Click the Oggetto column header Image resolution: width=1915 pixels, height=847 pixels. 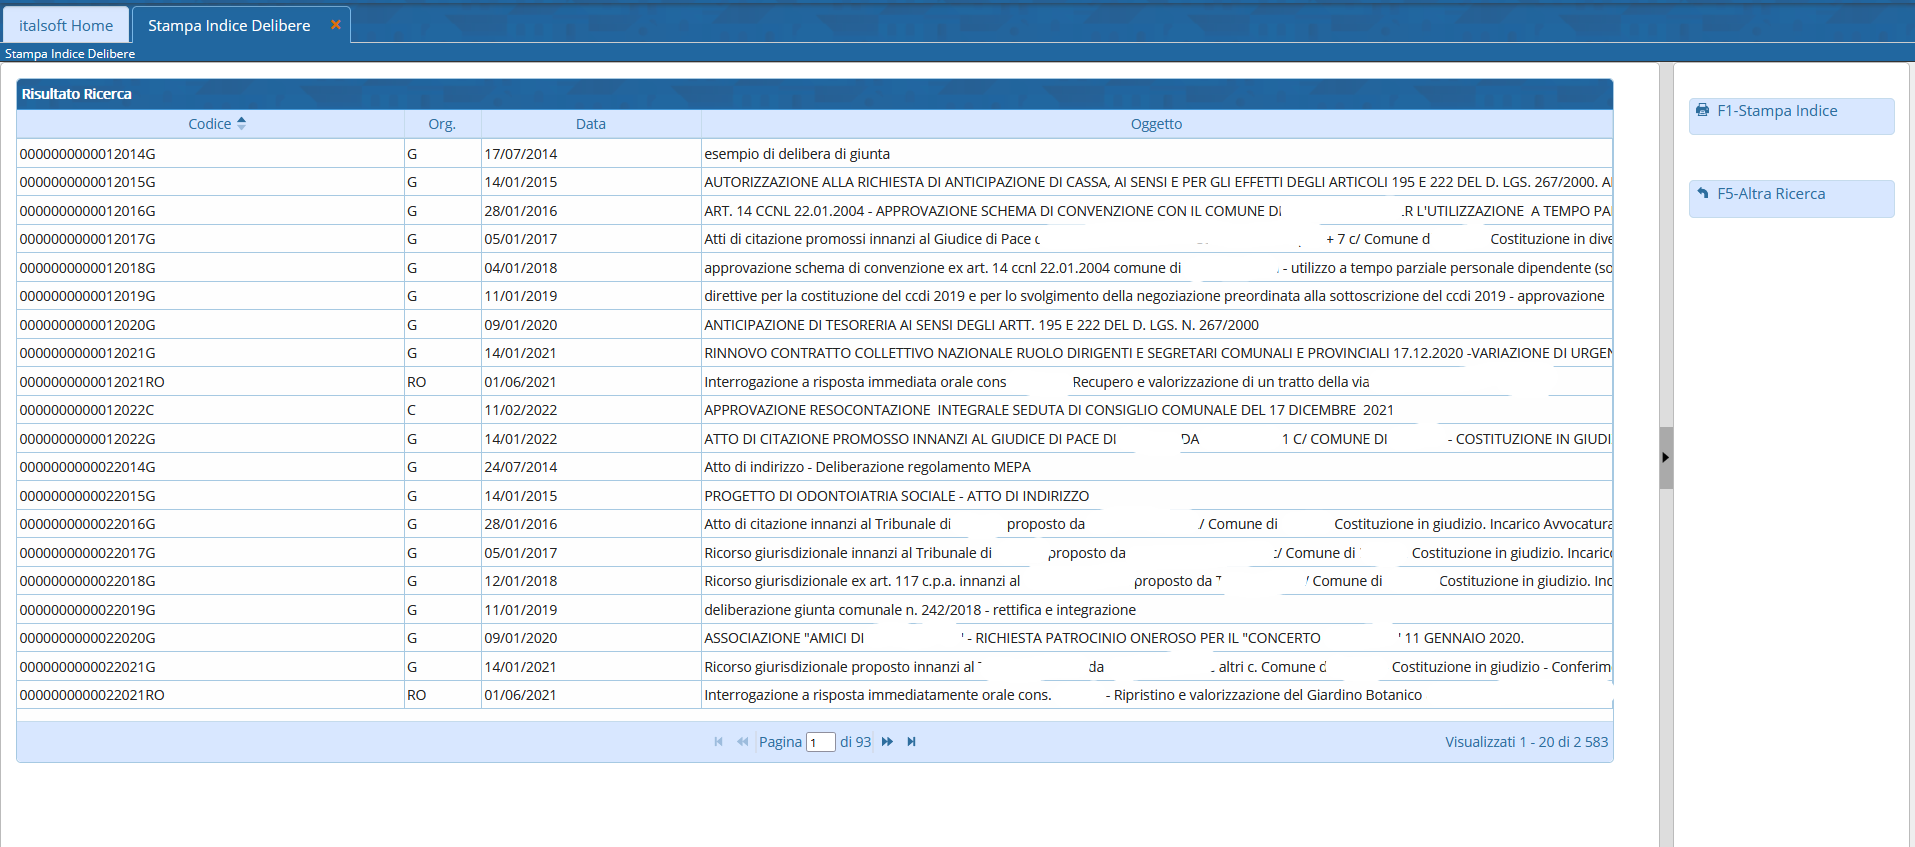point(1156,124)
